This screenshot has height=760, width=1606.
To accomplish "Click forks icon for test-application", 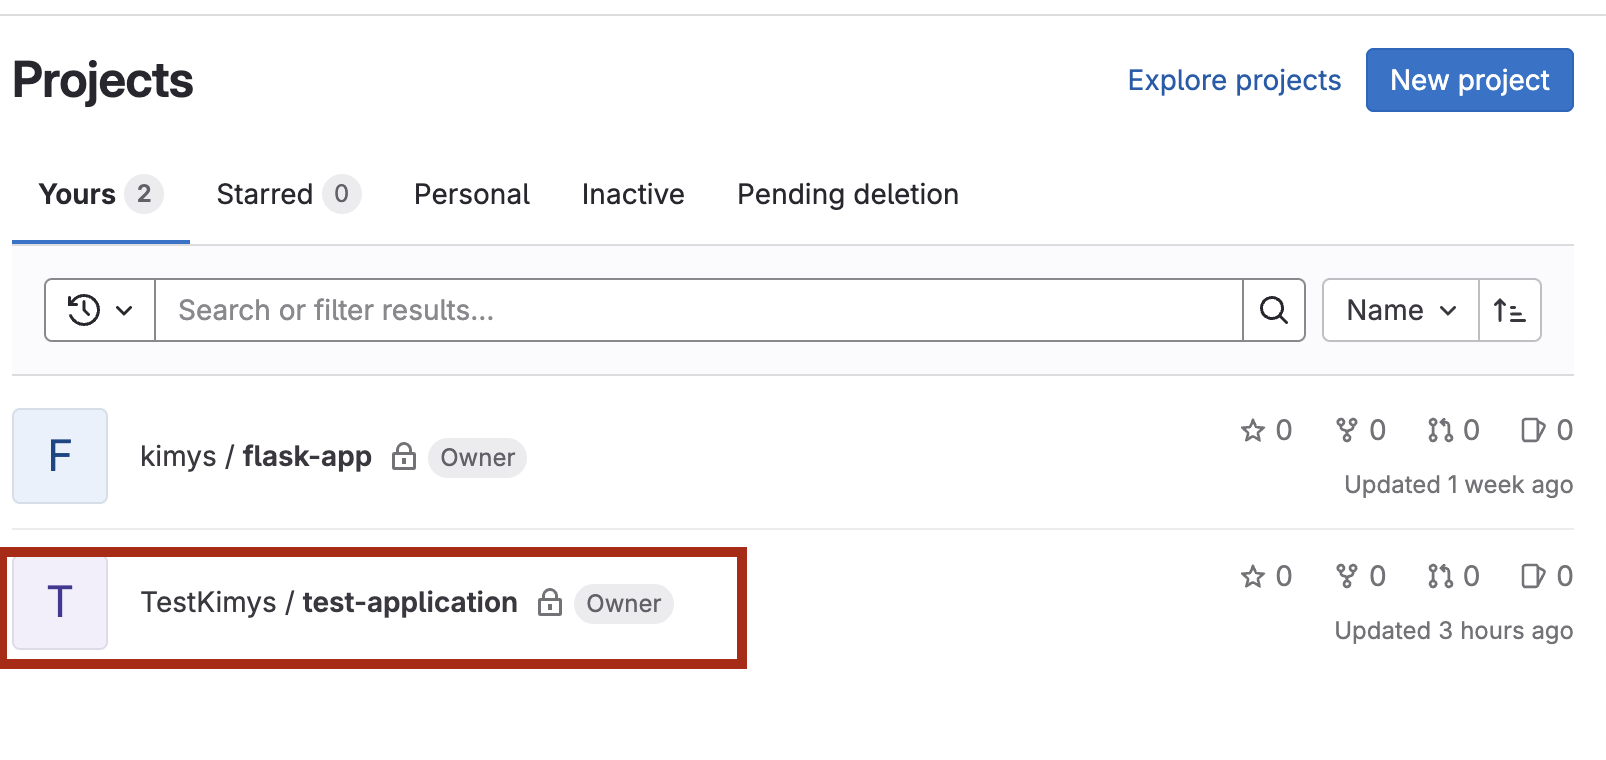I will click(x=1347, y=576).
